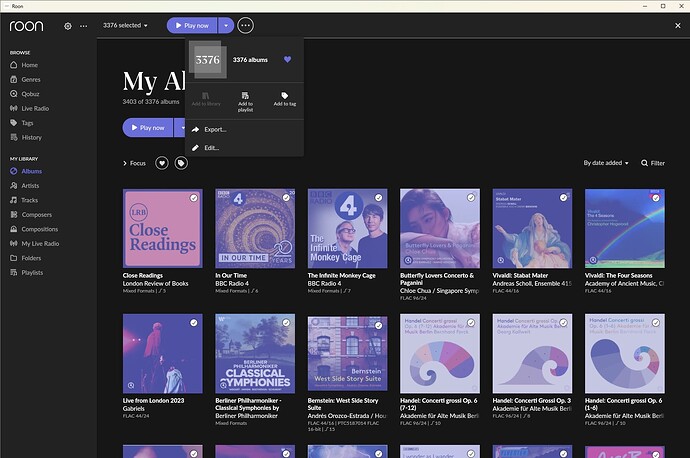
Task: Click Qobuz badge on Four Seasons cover
Action: click(x=593, y=260)
